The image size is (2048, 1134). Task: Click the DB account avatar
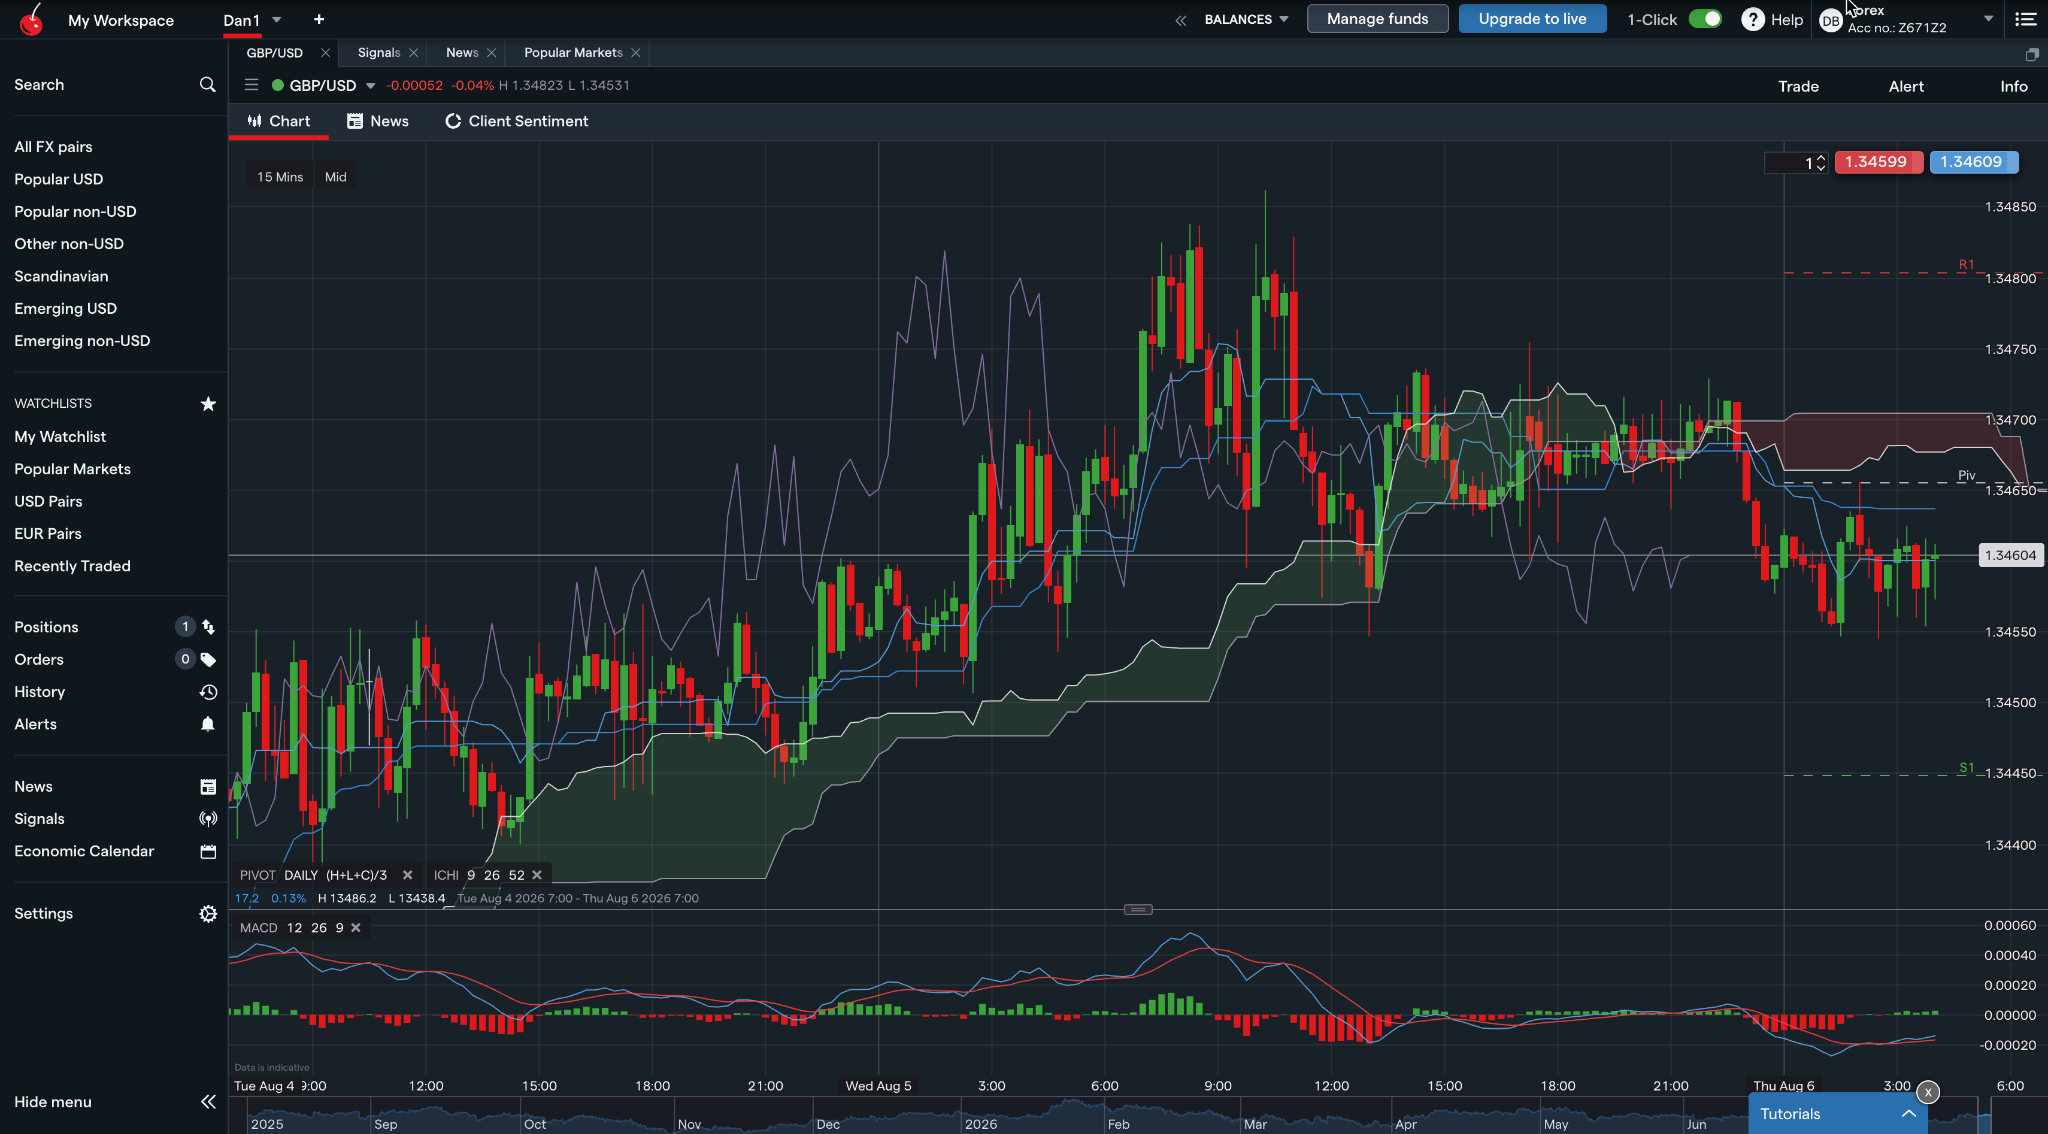coord(1831,20)
